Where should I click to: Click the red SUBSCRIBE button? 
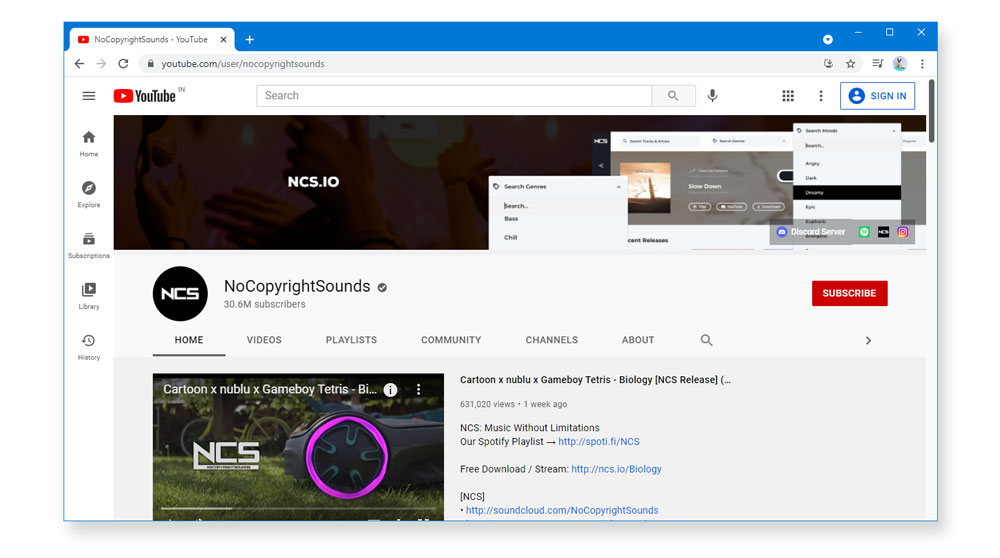849,293
